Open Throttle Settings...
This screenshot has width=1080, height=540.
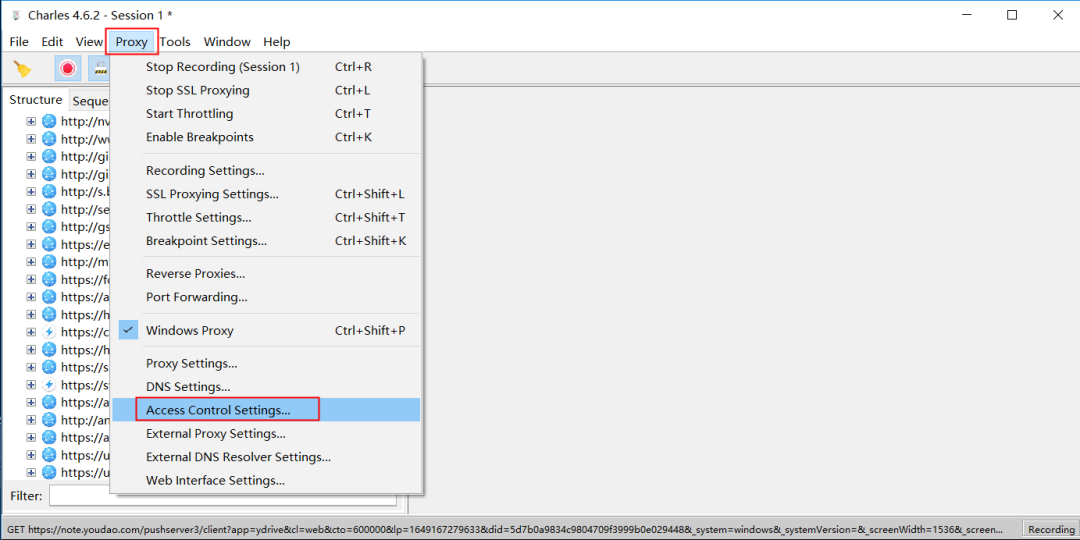click(x=265, y=218)
